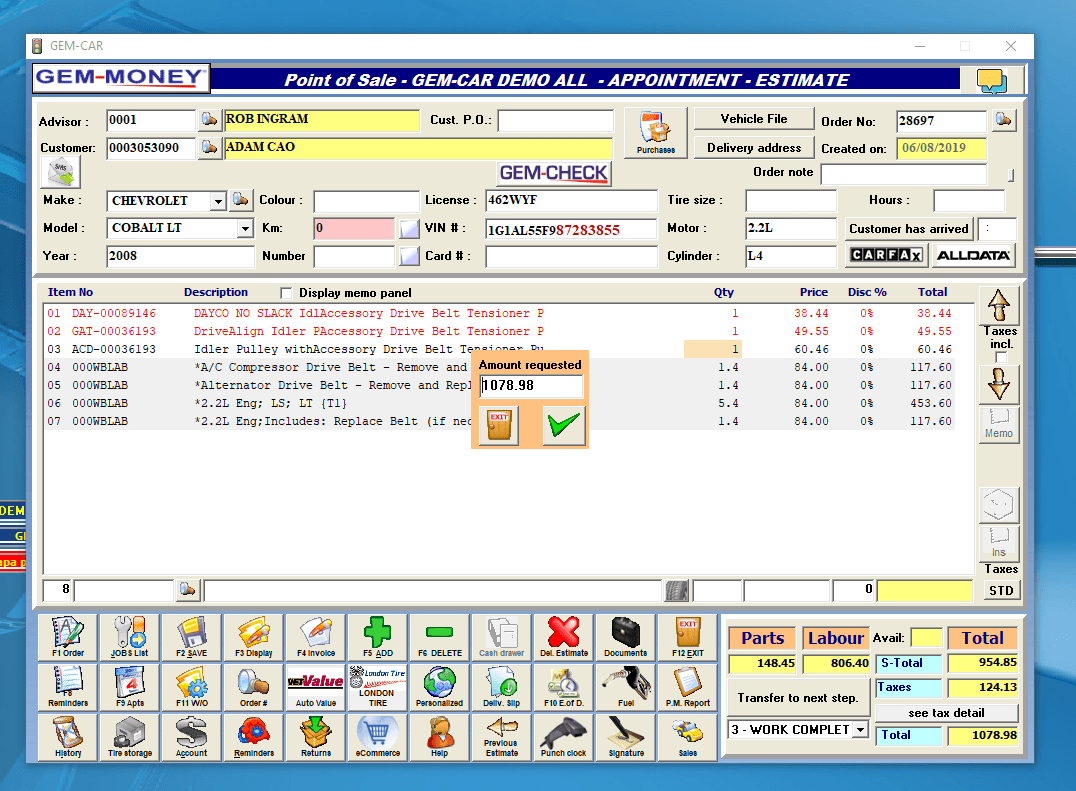
Task: Expand the Model dropdown (COBALT LT)
Action: pos(246,228)
